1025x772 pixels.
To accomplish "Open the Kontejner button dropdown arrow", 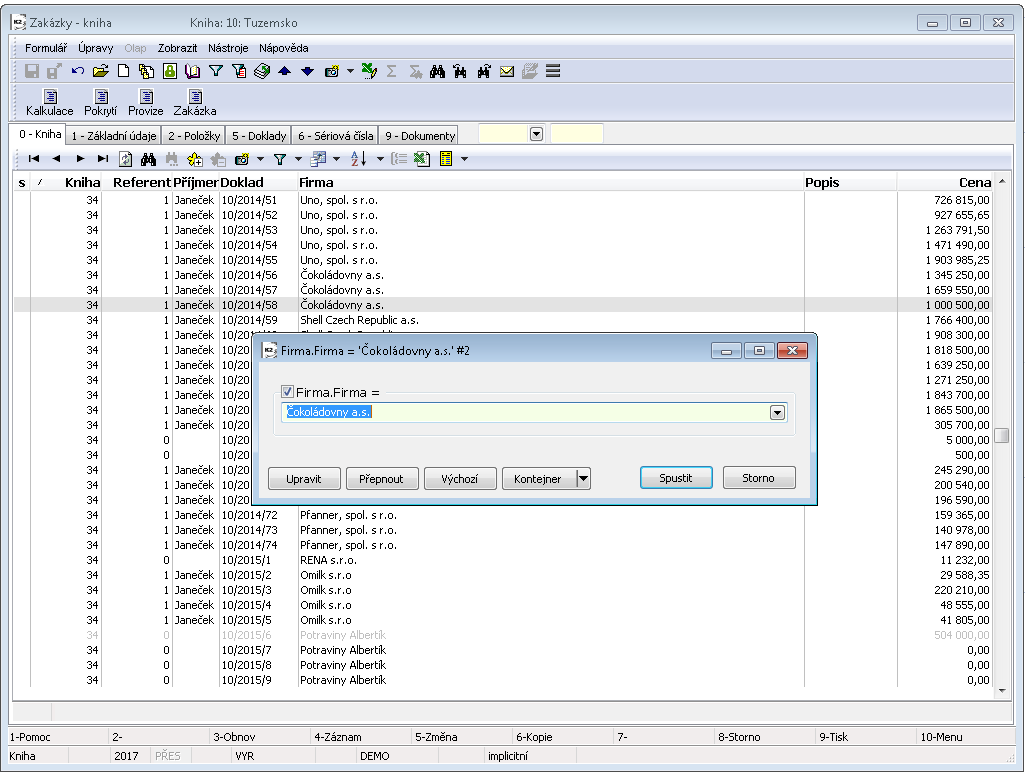I will tap(584, 479).
